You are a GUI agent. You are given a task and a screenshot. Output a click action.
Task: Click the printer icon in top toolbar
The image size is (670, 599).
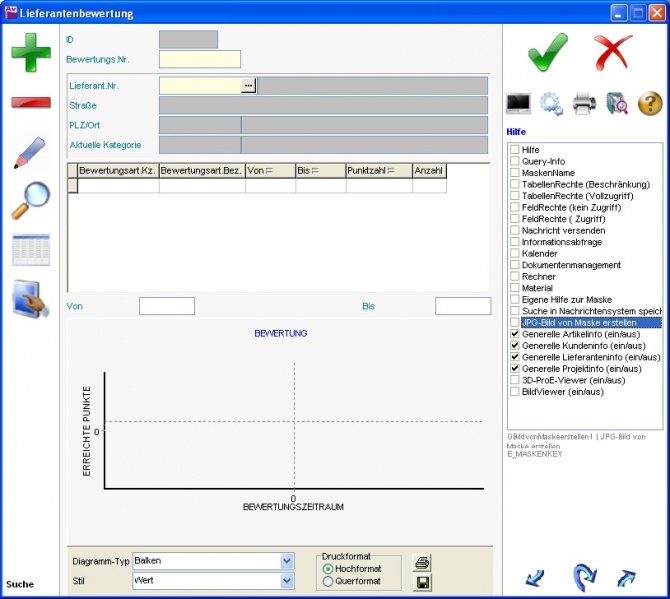click(x=584, y=102)
